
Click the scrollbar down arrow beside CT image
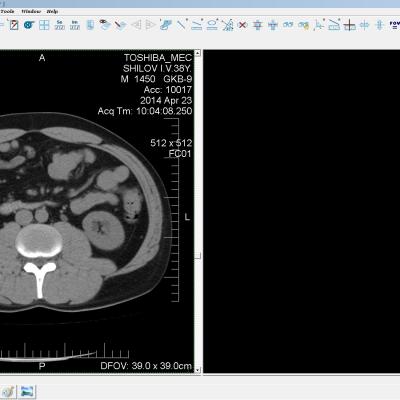point(198,370)
